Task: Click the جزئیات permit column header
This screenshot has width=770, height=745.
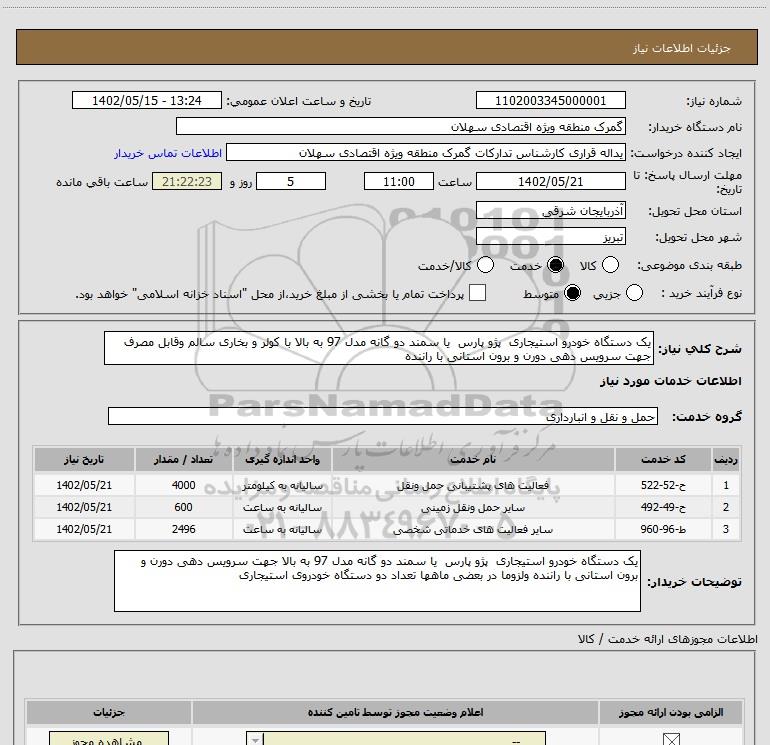Action: tap(109, 712)
